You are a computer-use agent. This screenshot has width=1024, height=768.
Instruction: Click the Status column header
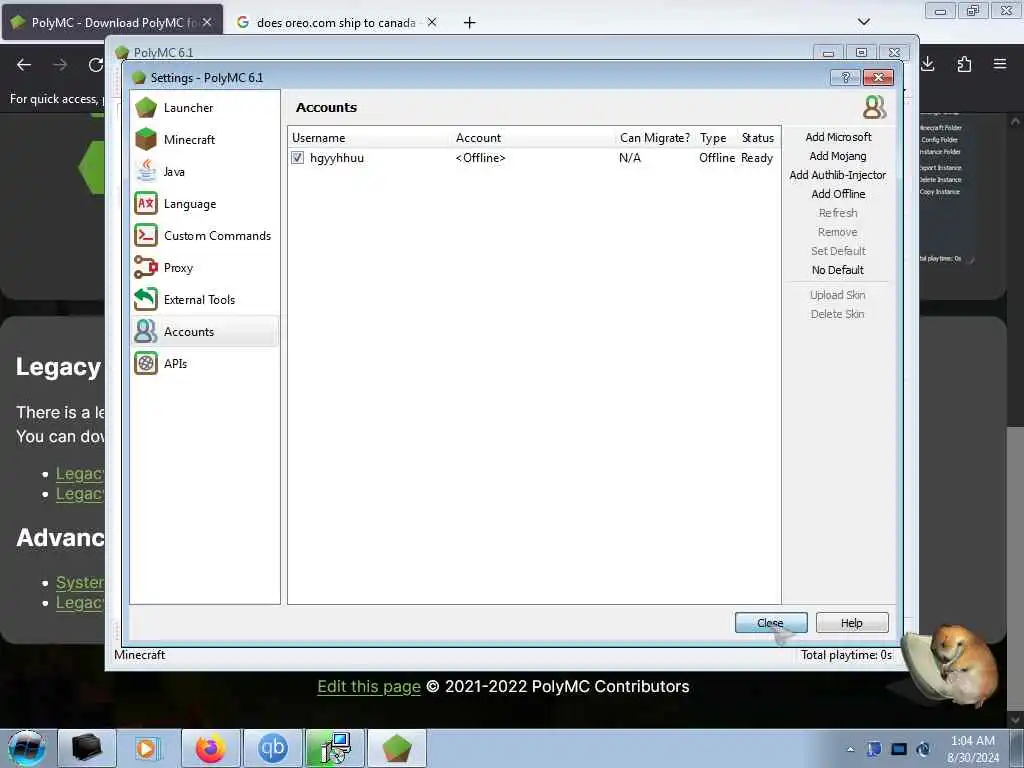pos(758,138)
